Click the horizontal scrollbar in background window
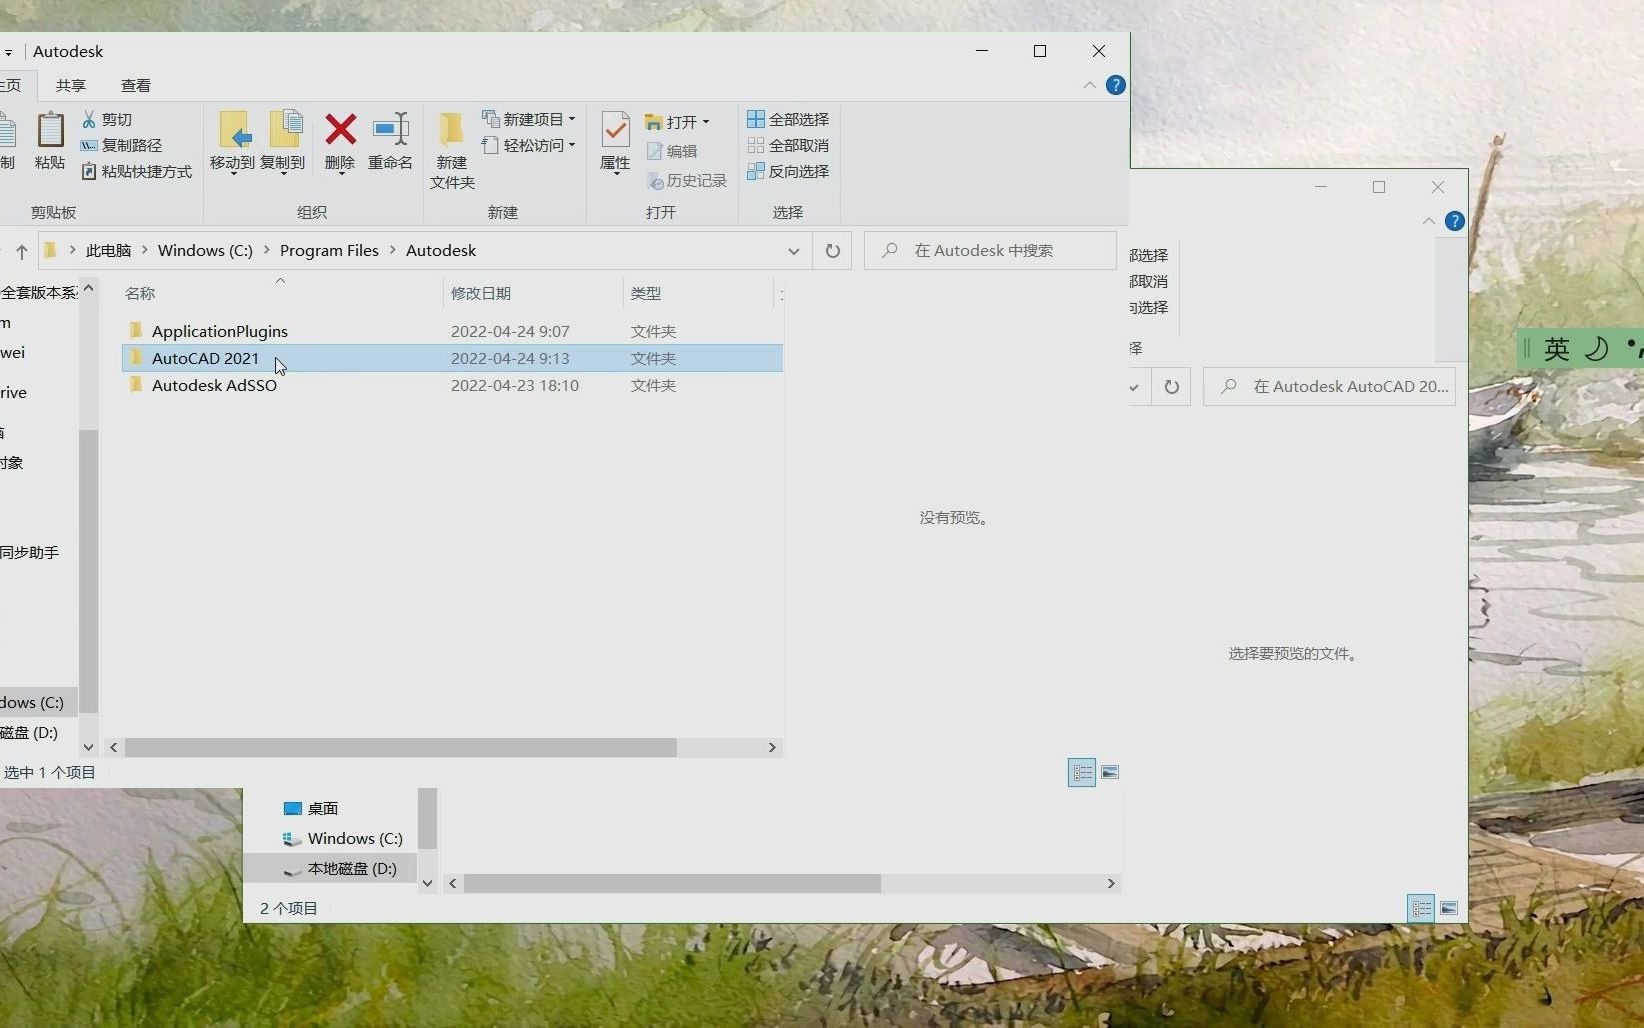This screenshot has height=1028, width=1644. tap(672, 884)
